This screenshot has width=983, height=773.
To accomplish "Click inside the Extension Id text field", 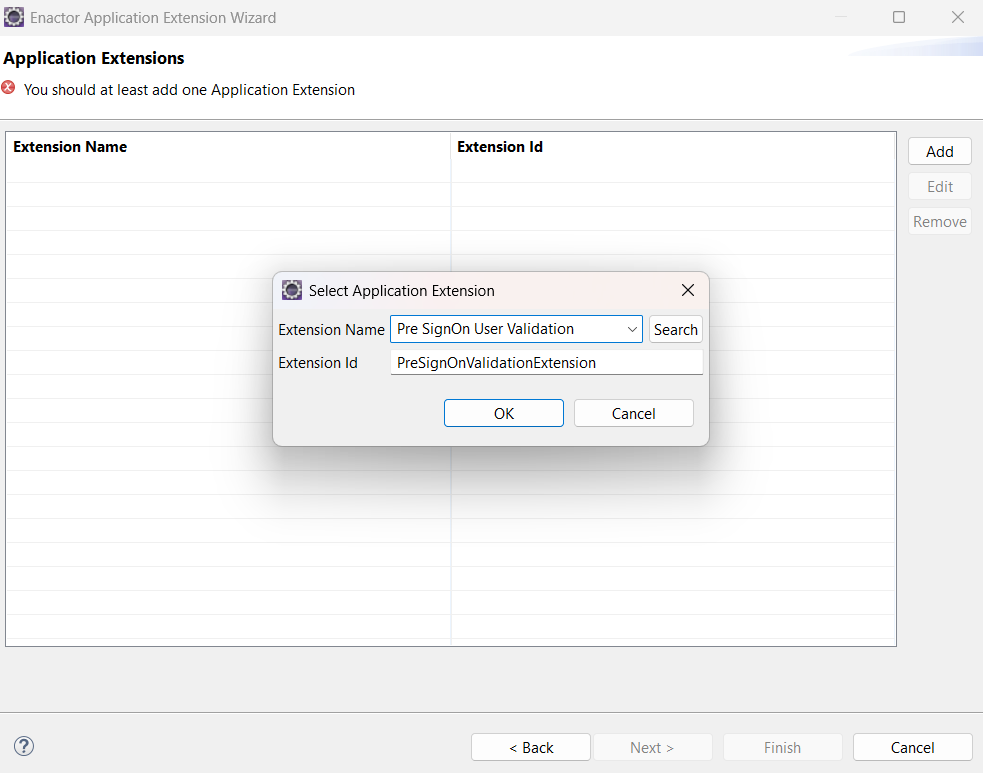I will coord(546,362).
